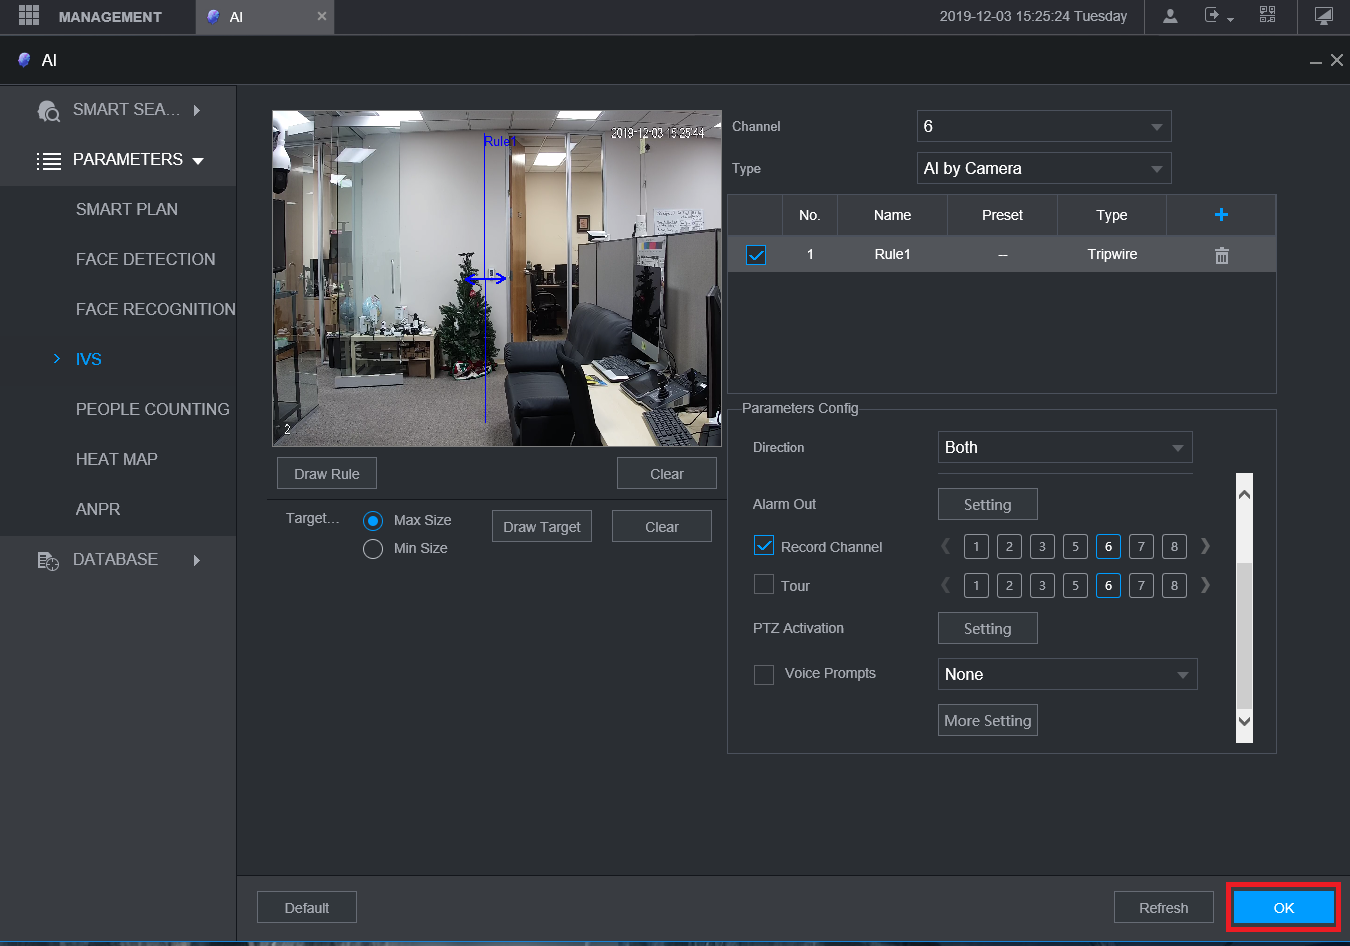Disable the Record Channel checkbox
Screen dimensions: 1350x946
click(764, 546)
